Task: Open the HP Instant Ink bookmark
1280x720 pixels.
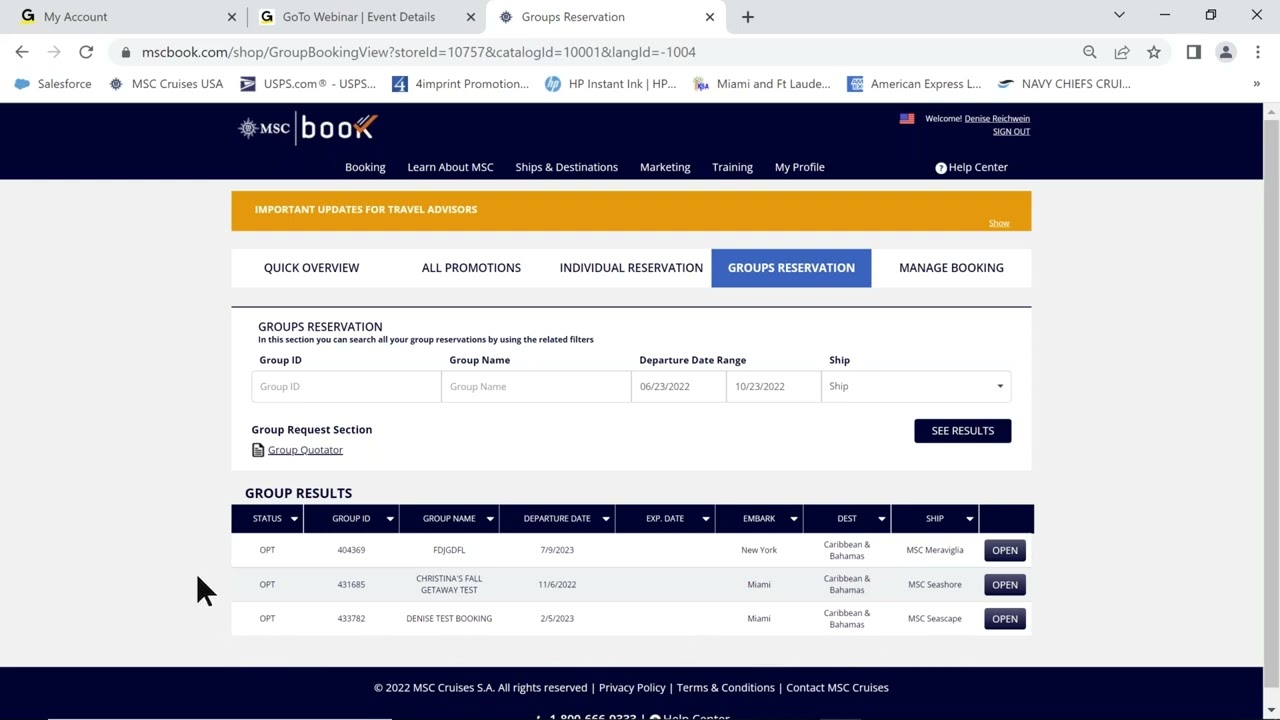Action: 611,84
